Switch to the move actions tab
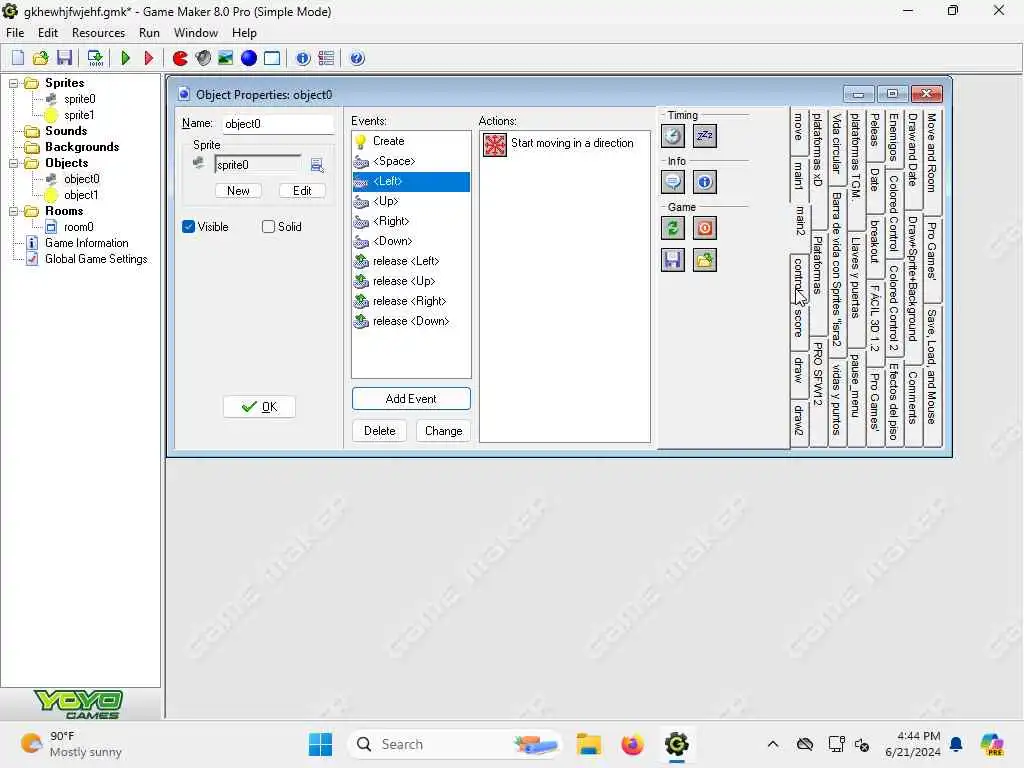The height and width of the screenshot is (768, 1024). pos(798,129)
